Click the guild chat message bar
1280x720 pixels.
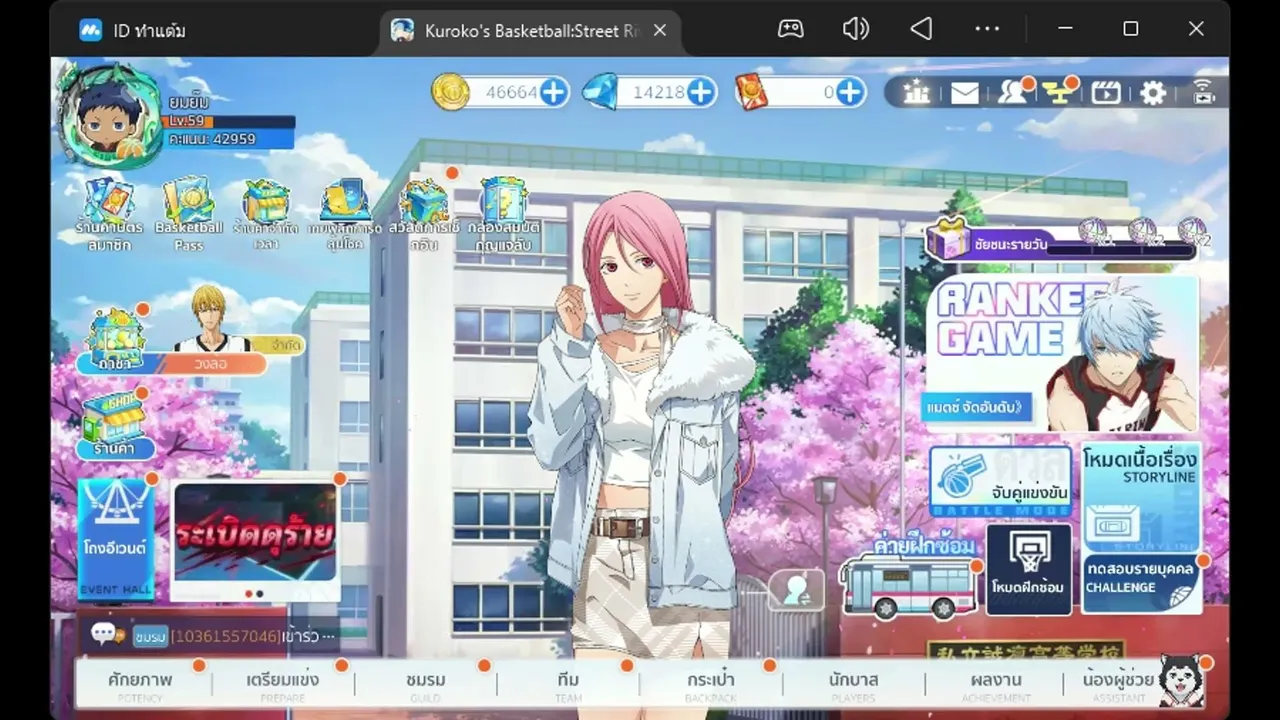(x=210, y=635)
